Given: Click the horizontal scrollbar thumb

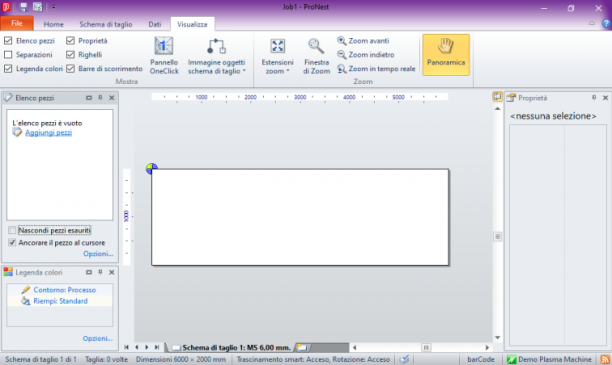Looking at the screenshot, I should [426, 347].
